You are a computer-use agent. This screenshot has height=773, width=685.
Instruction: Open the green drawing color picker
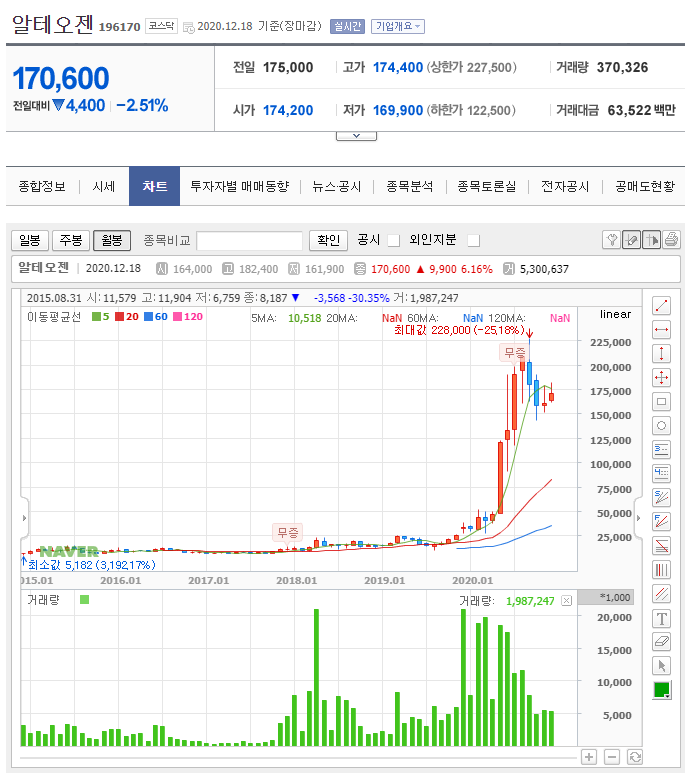(661, 690)
